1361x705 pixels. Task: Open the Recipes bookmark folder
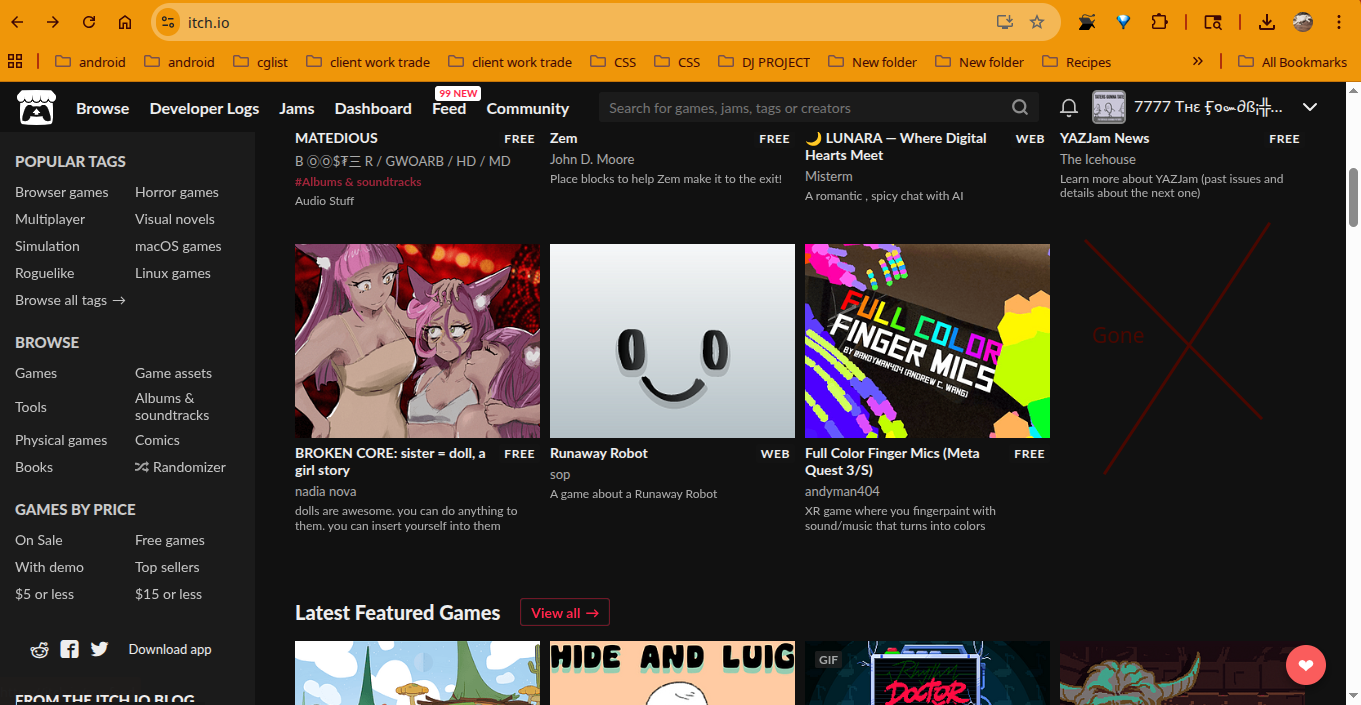click(x=1076, y=62)
